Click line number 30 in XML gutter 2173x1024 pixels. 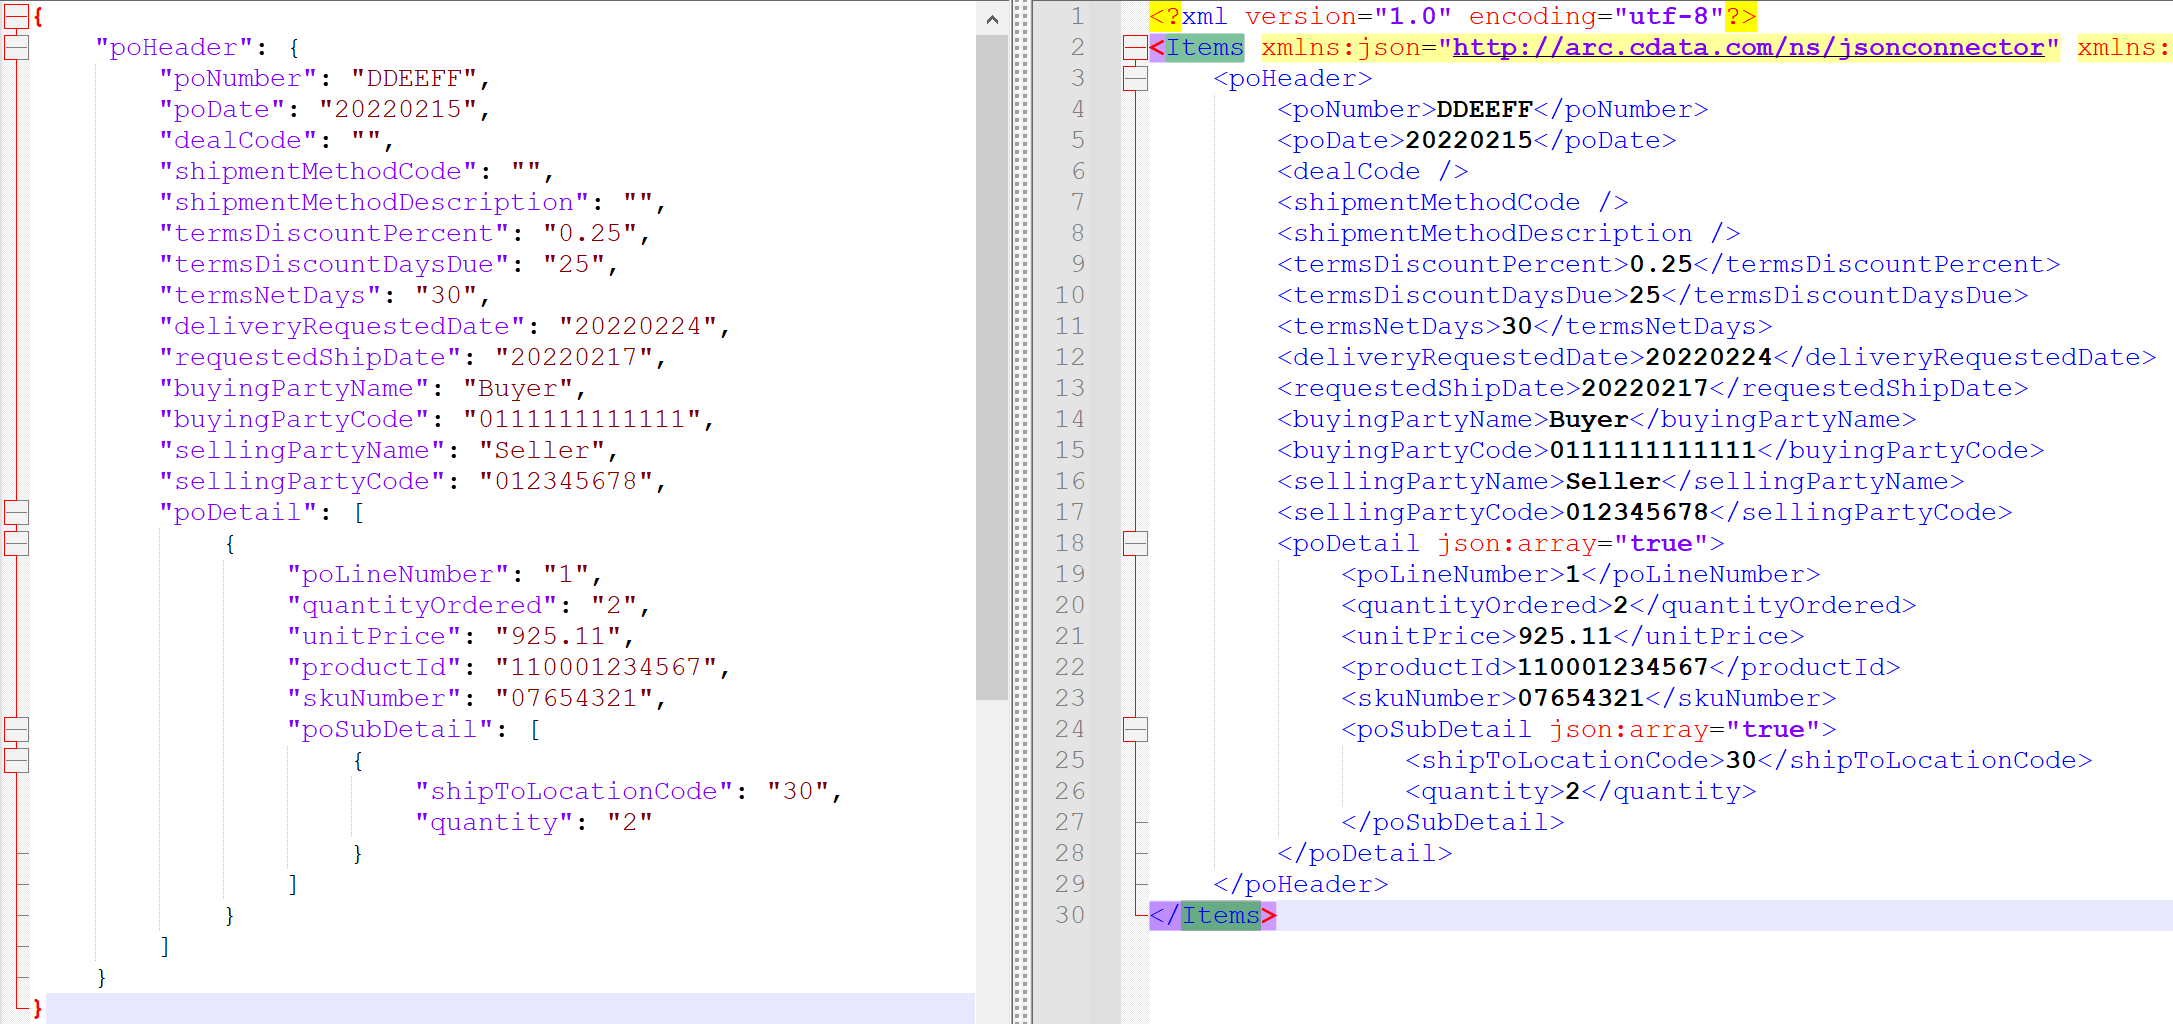click(x=1070, y=915)
